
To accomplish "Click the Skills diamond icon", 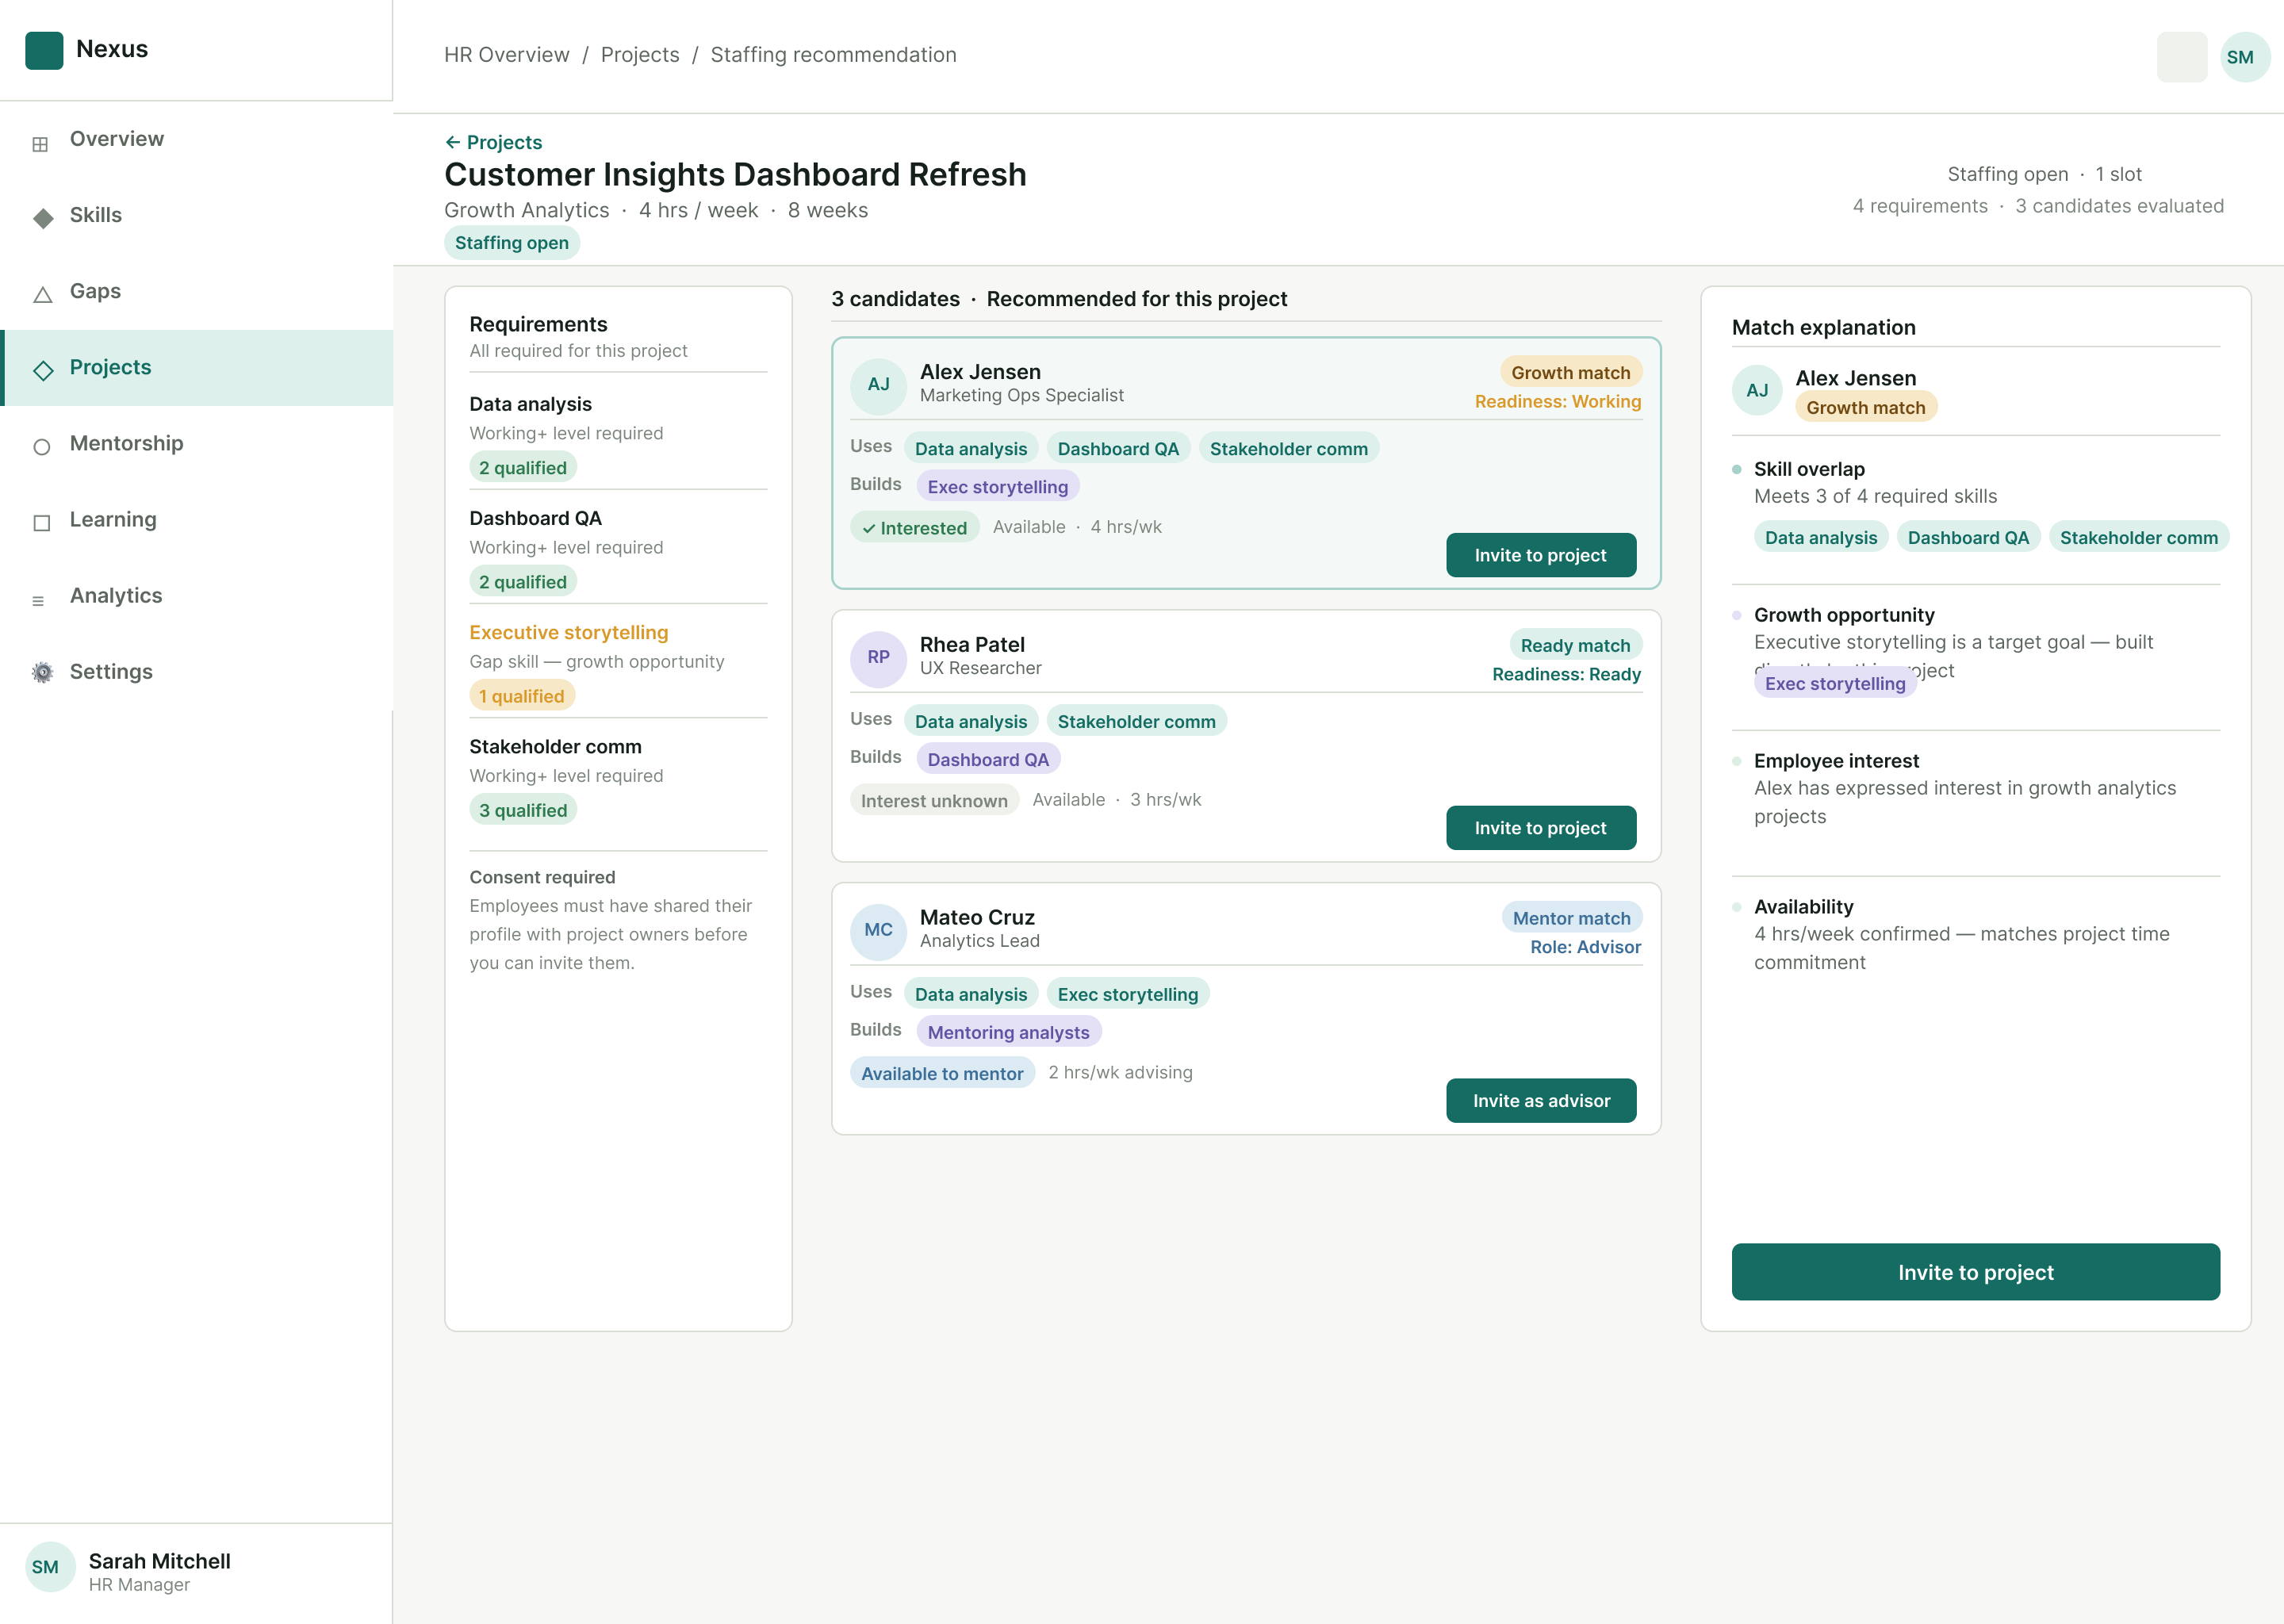I will (x=43, y=218).
